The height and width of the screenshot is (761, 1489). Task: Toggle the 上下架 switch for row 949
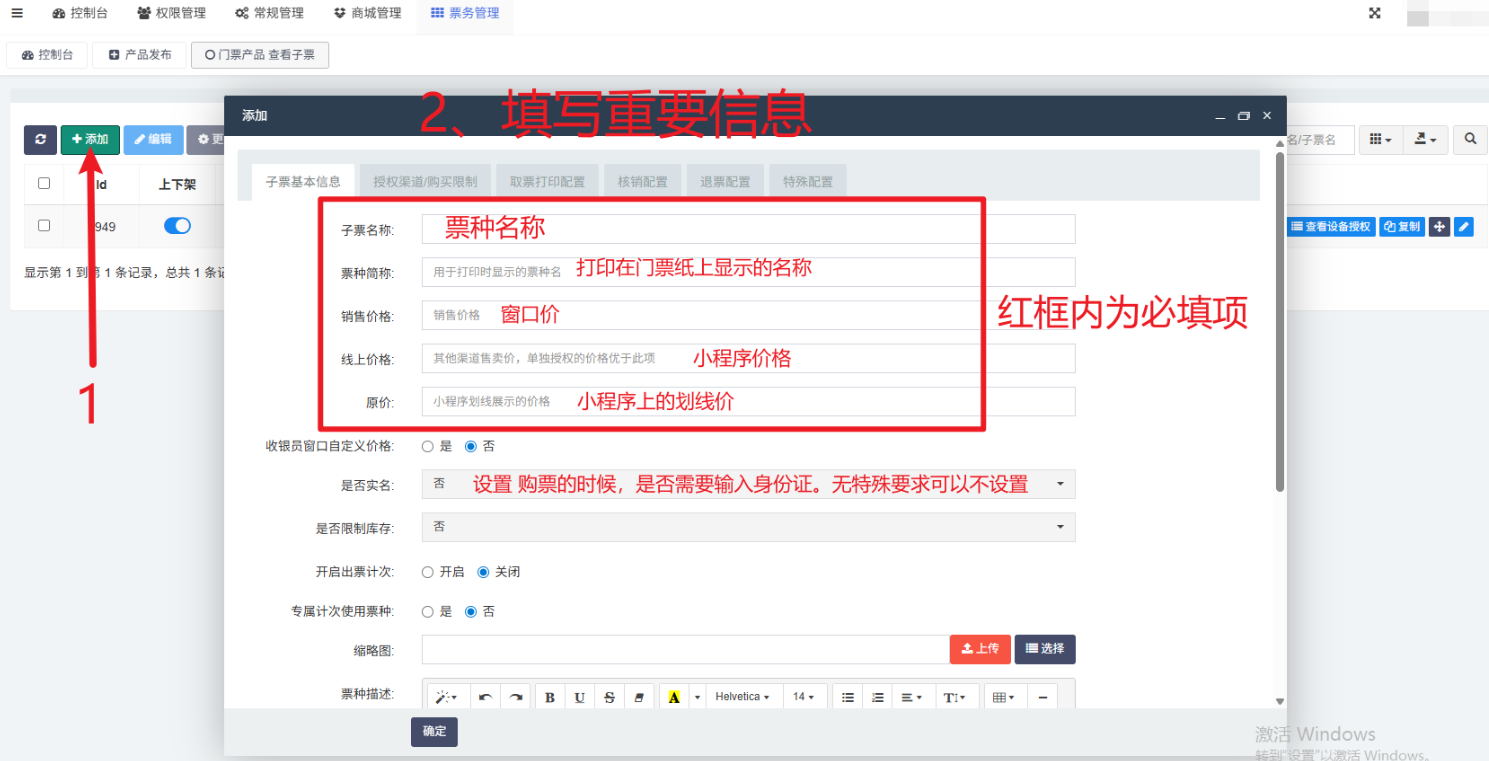(x=177, y=226)
